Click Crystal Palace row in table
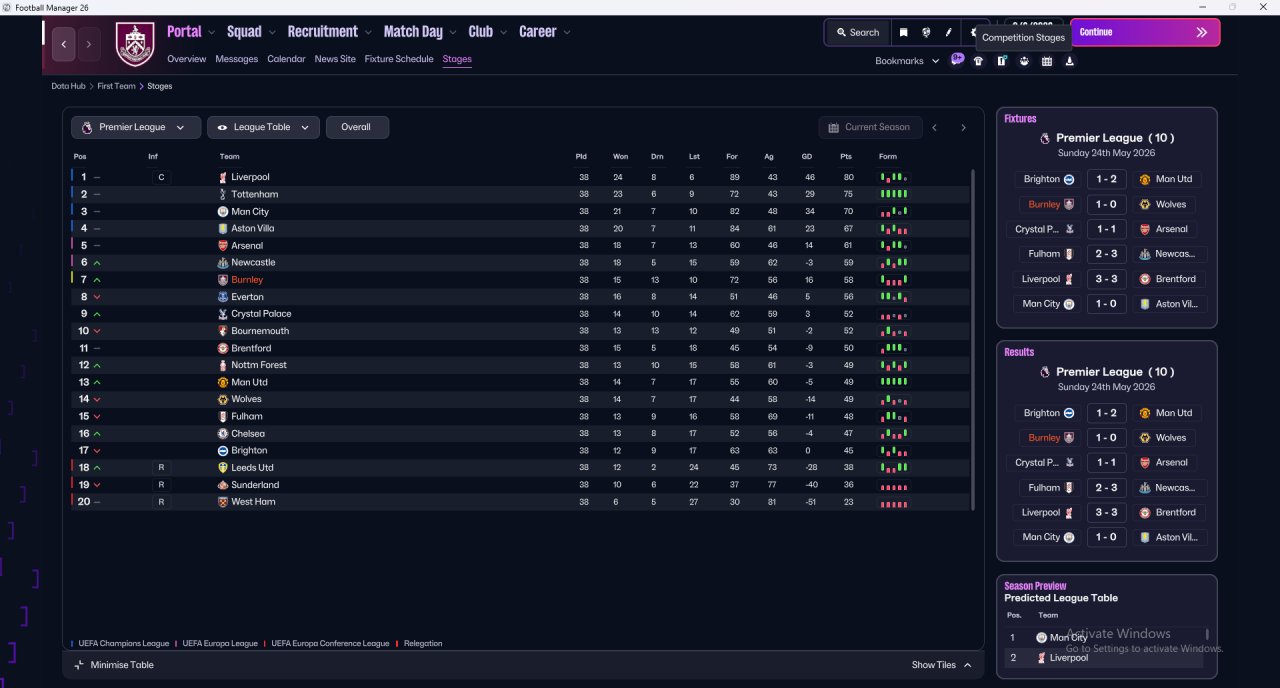The width and height of the screenshot is (1280, 688). tap(520, 314)
